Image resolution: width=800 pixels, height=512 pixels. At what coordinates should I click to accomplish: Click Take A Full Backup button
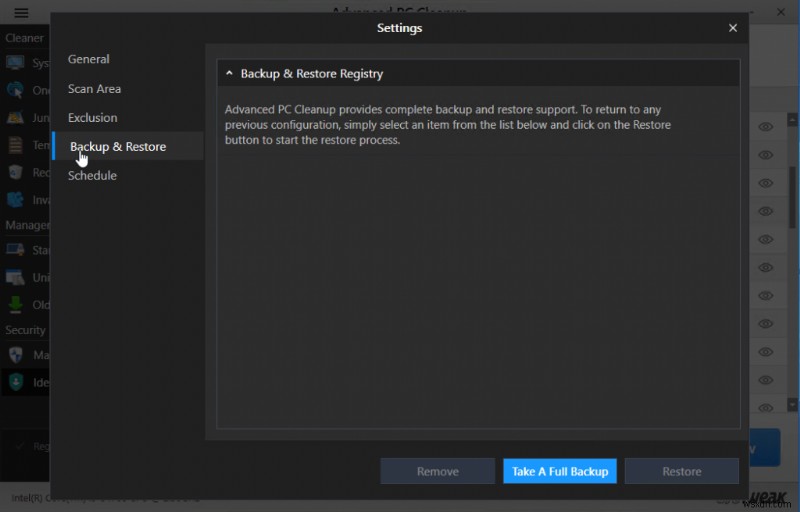560,471
